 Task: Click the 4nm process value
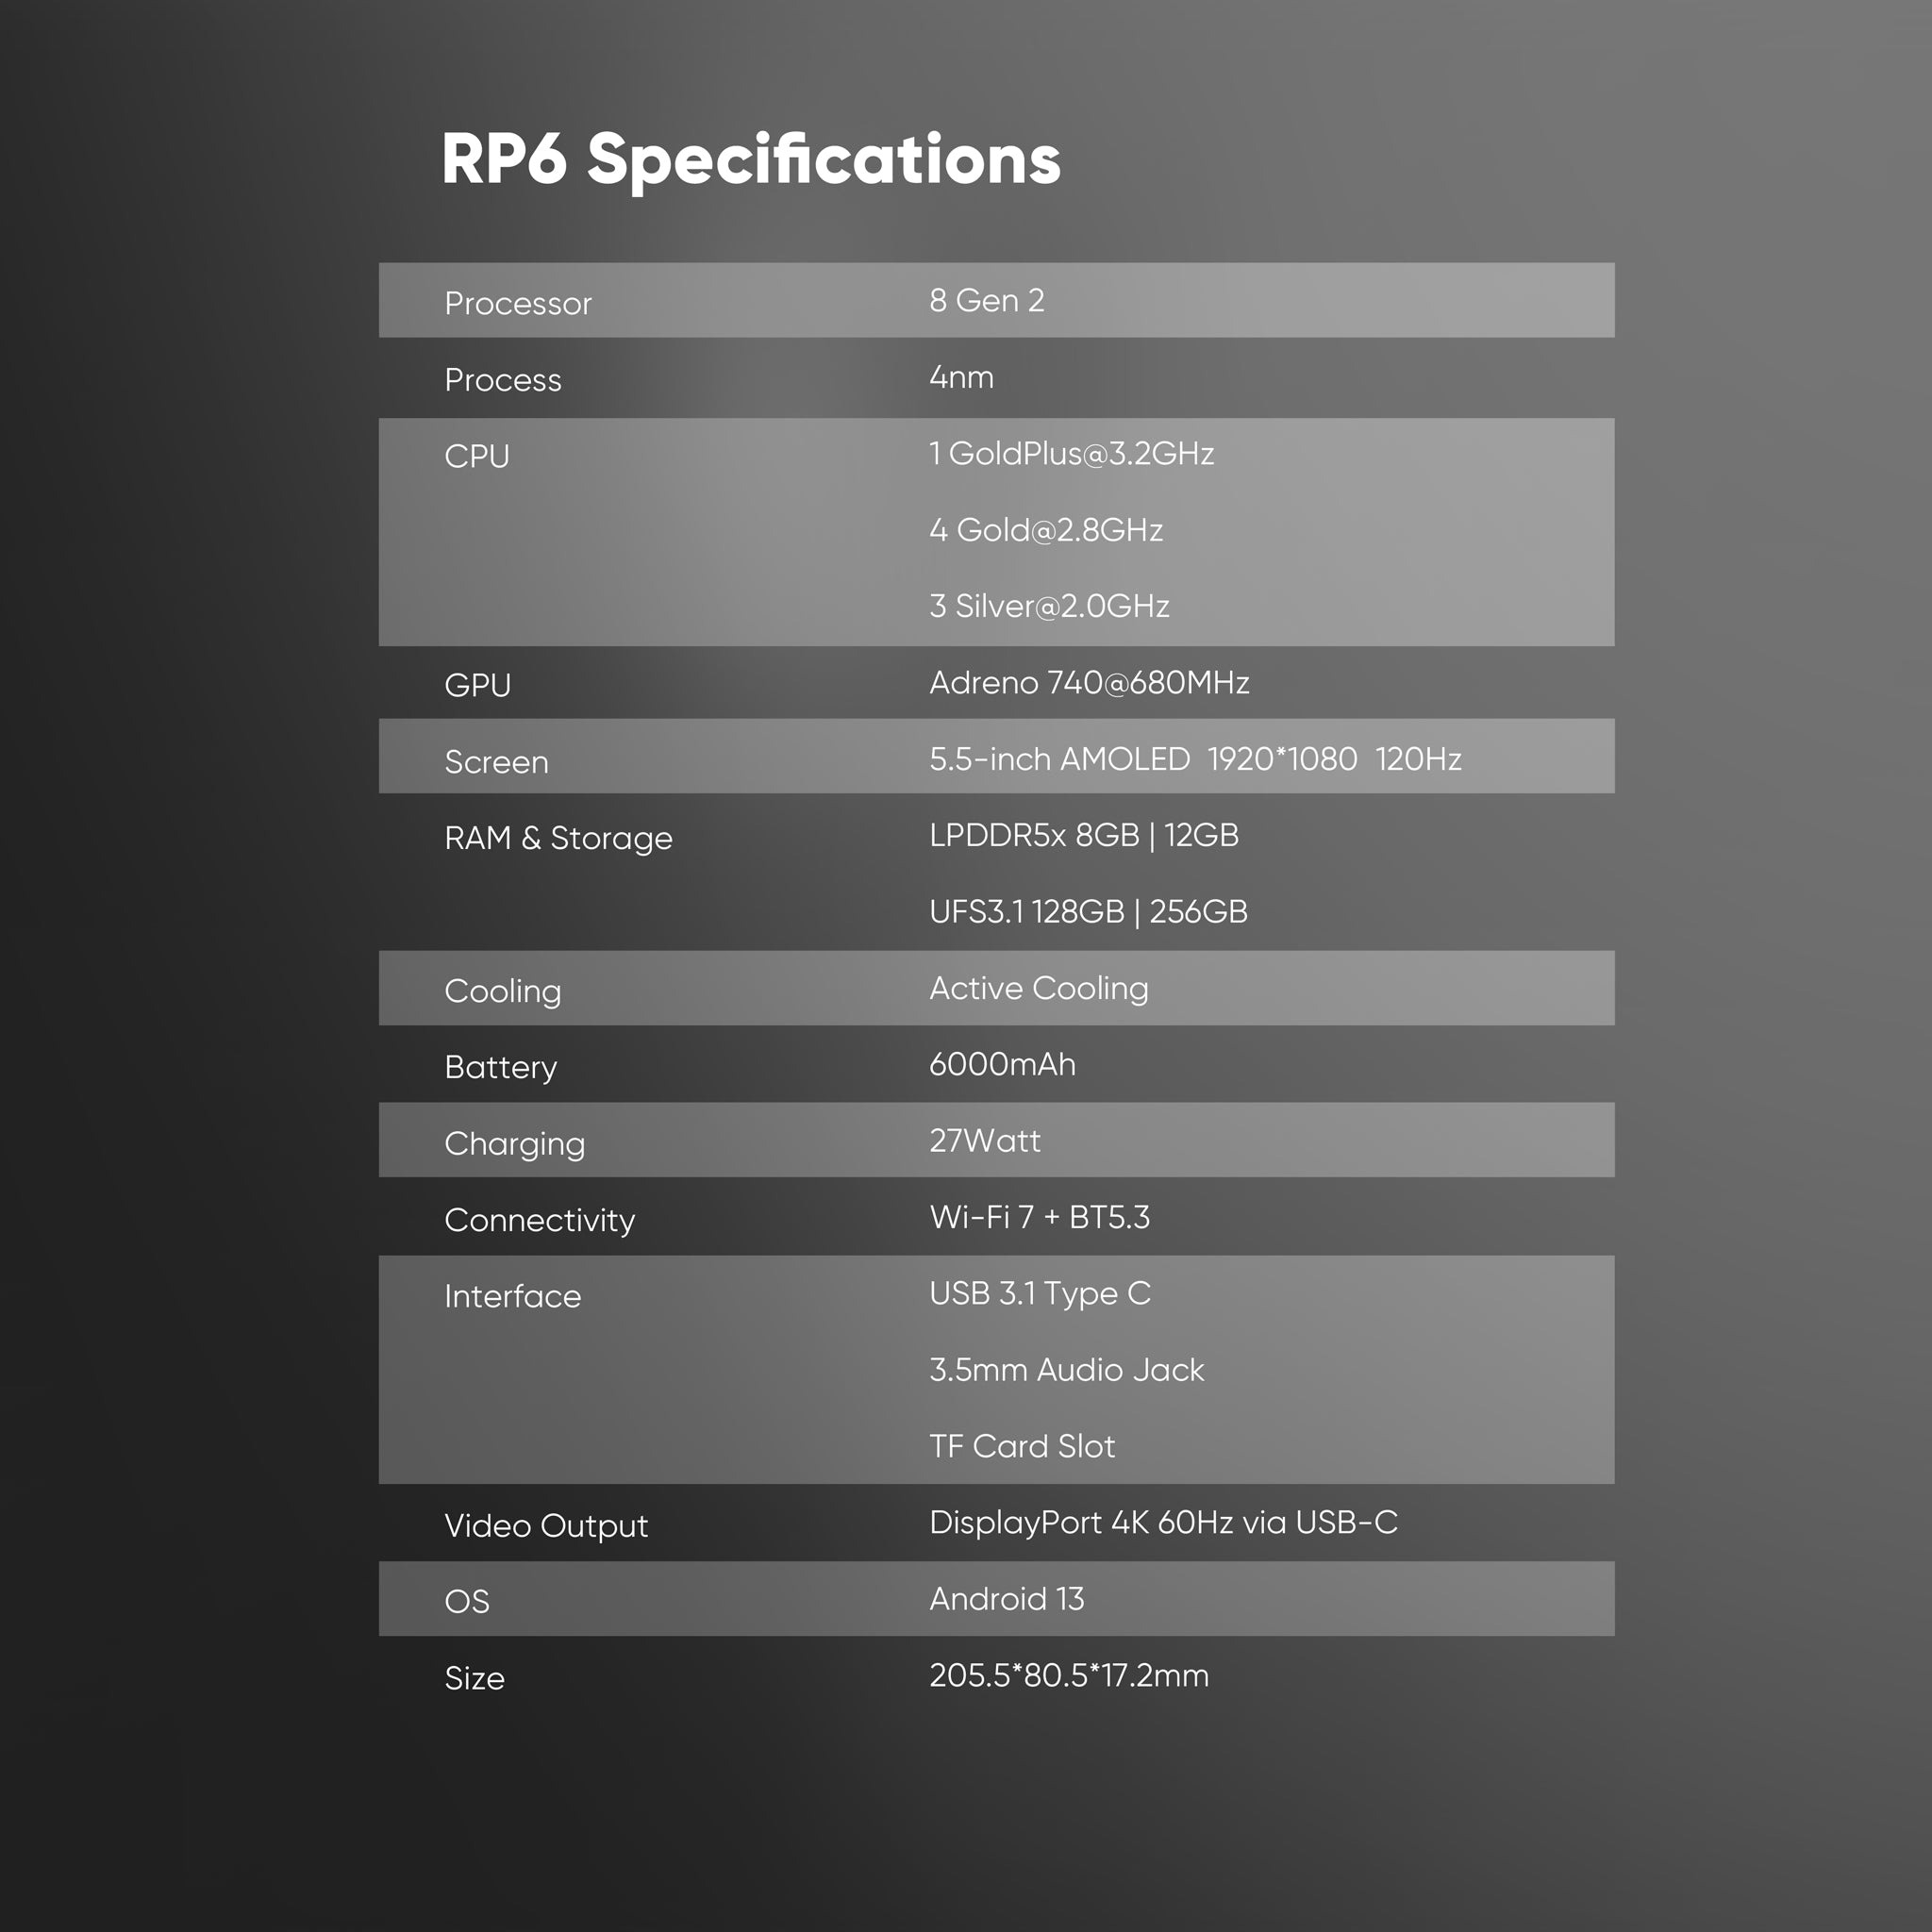click(x=961, y=377)
